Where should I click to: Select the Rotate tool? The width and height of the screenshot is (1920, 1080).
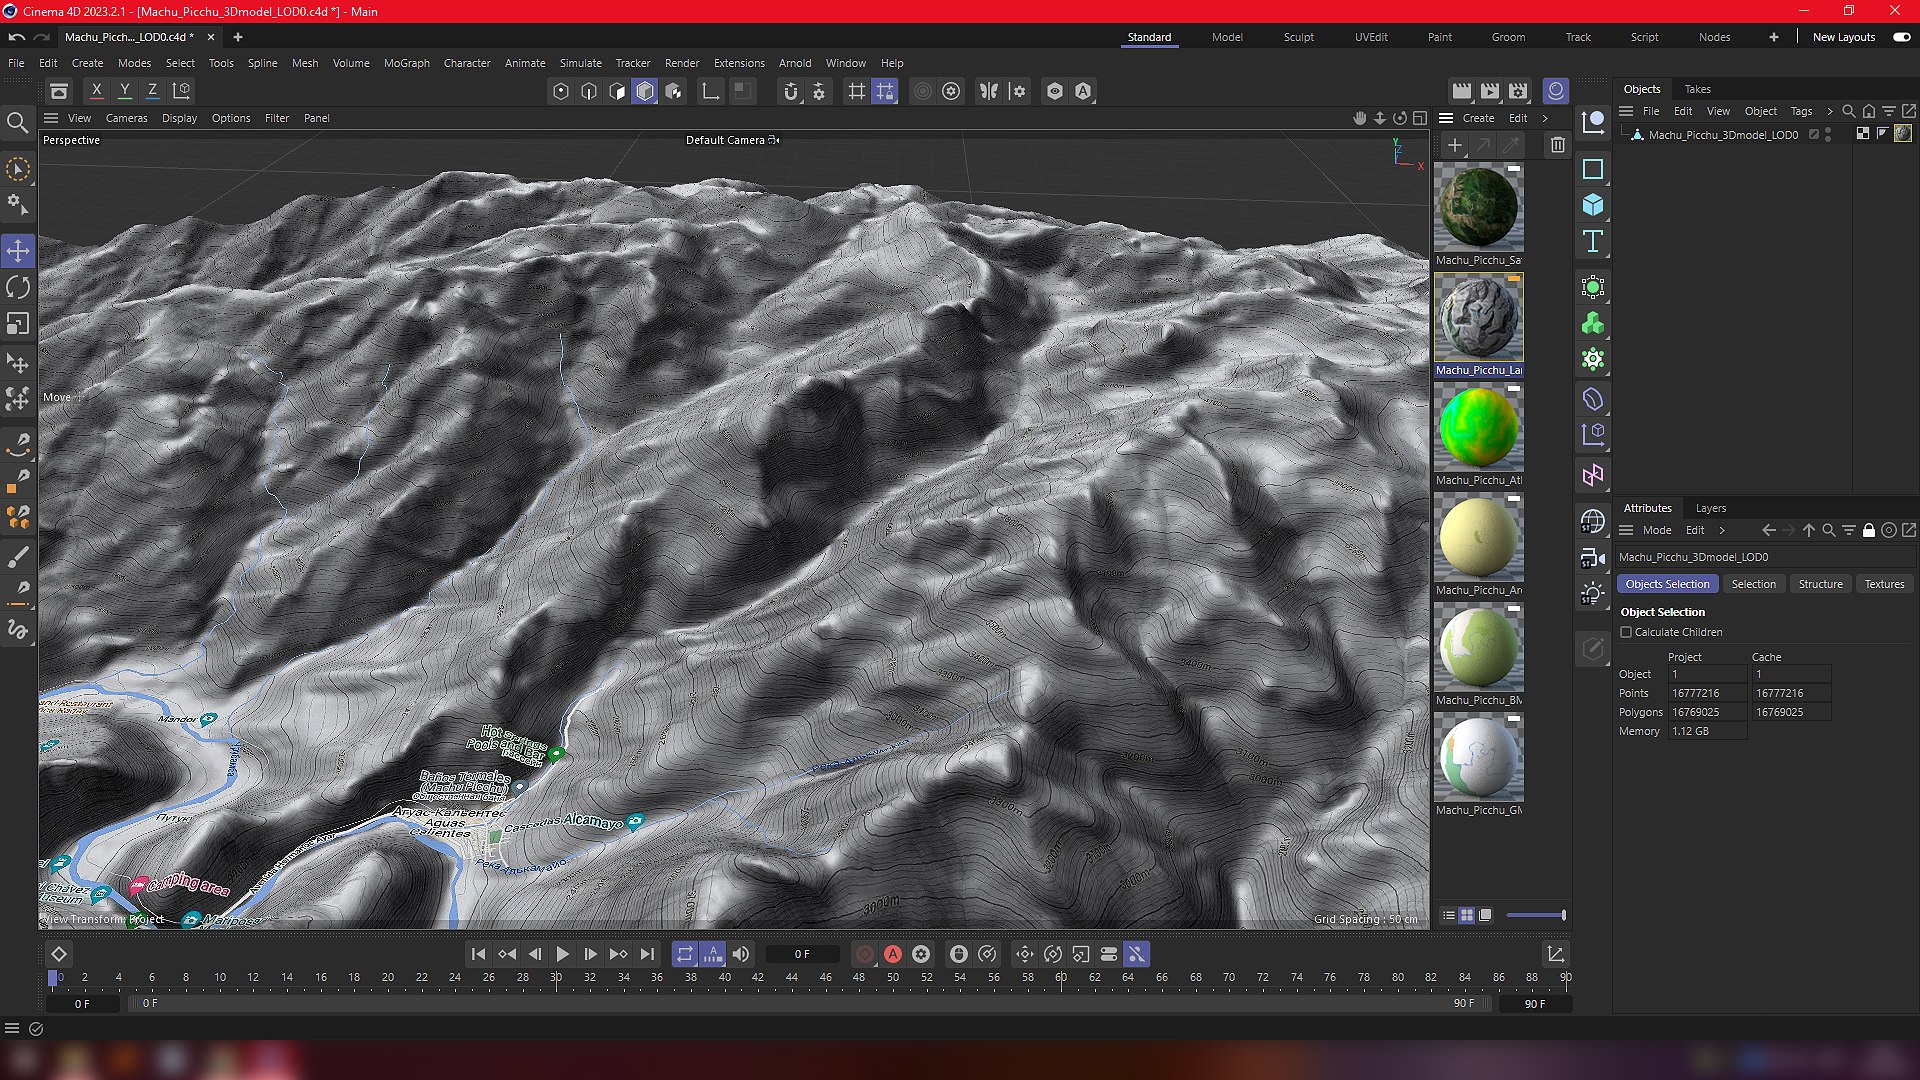click(18, 288)
